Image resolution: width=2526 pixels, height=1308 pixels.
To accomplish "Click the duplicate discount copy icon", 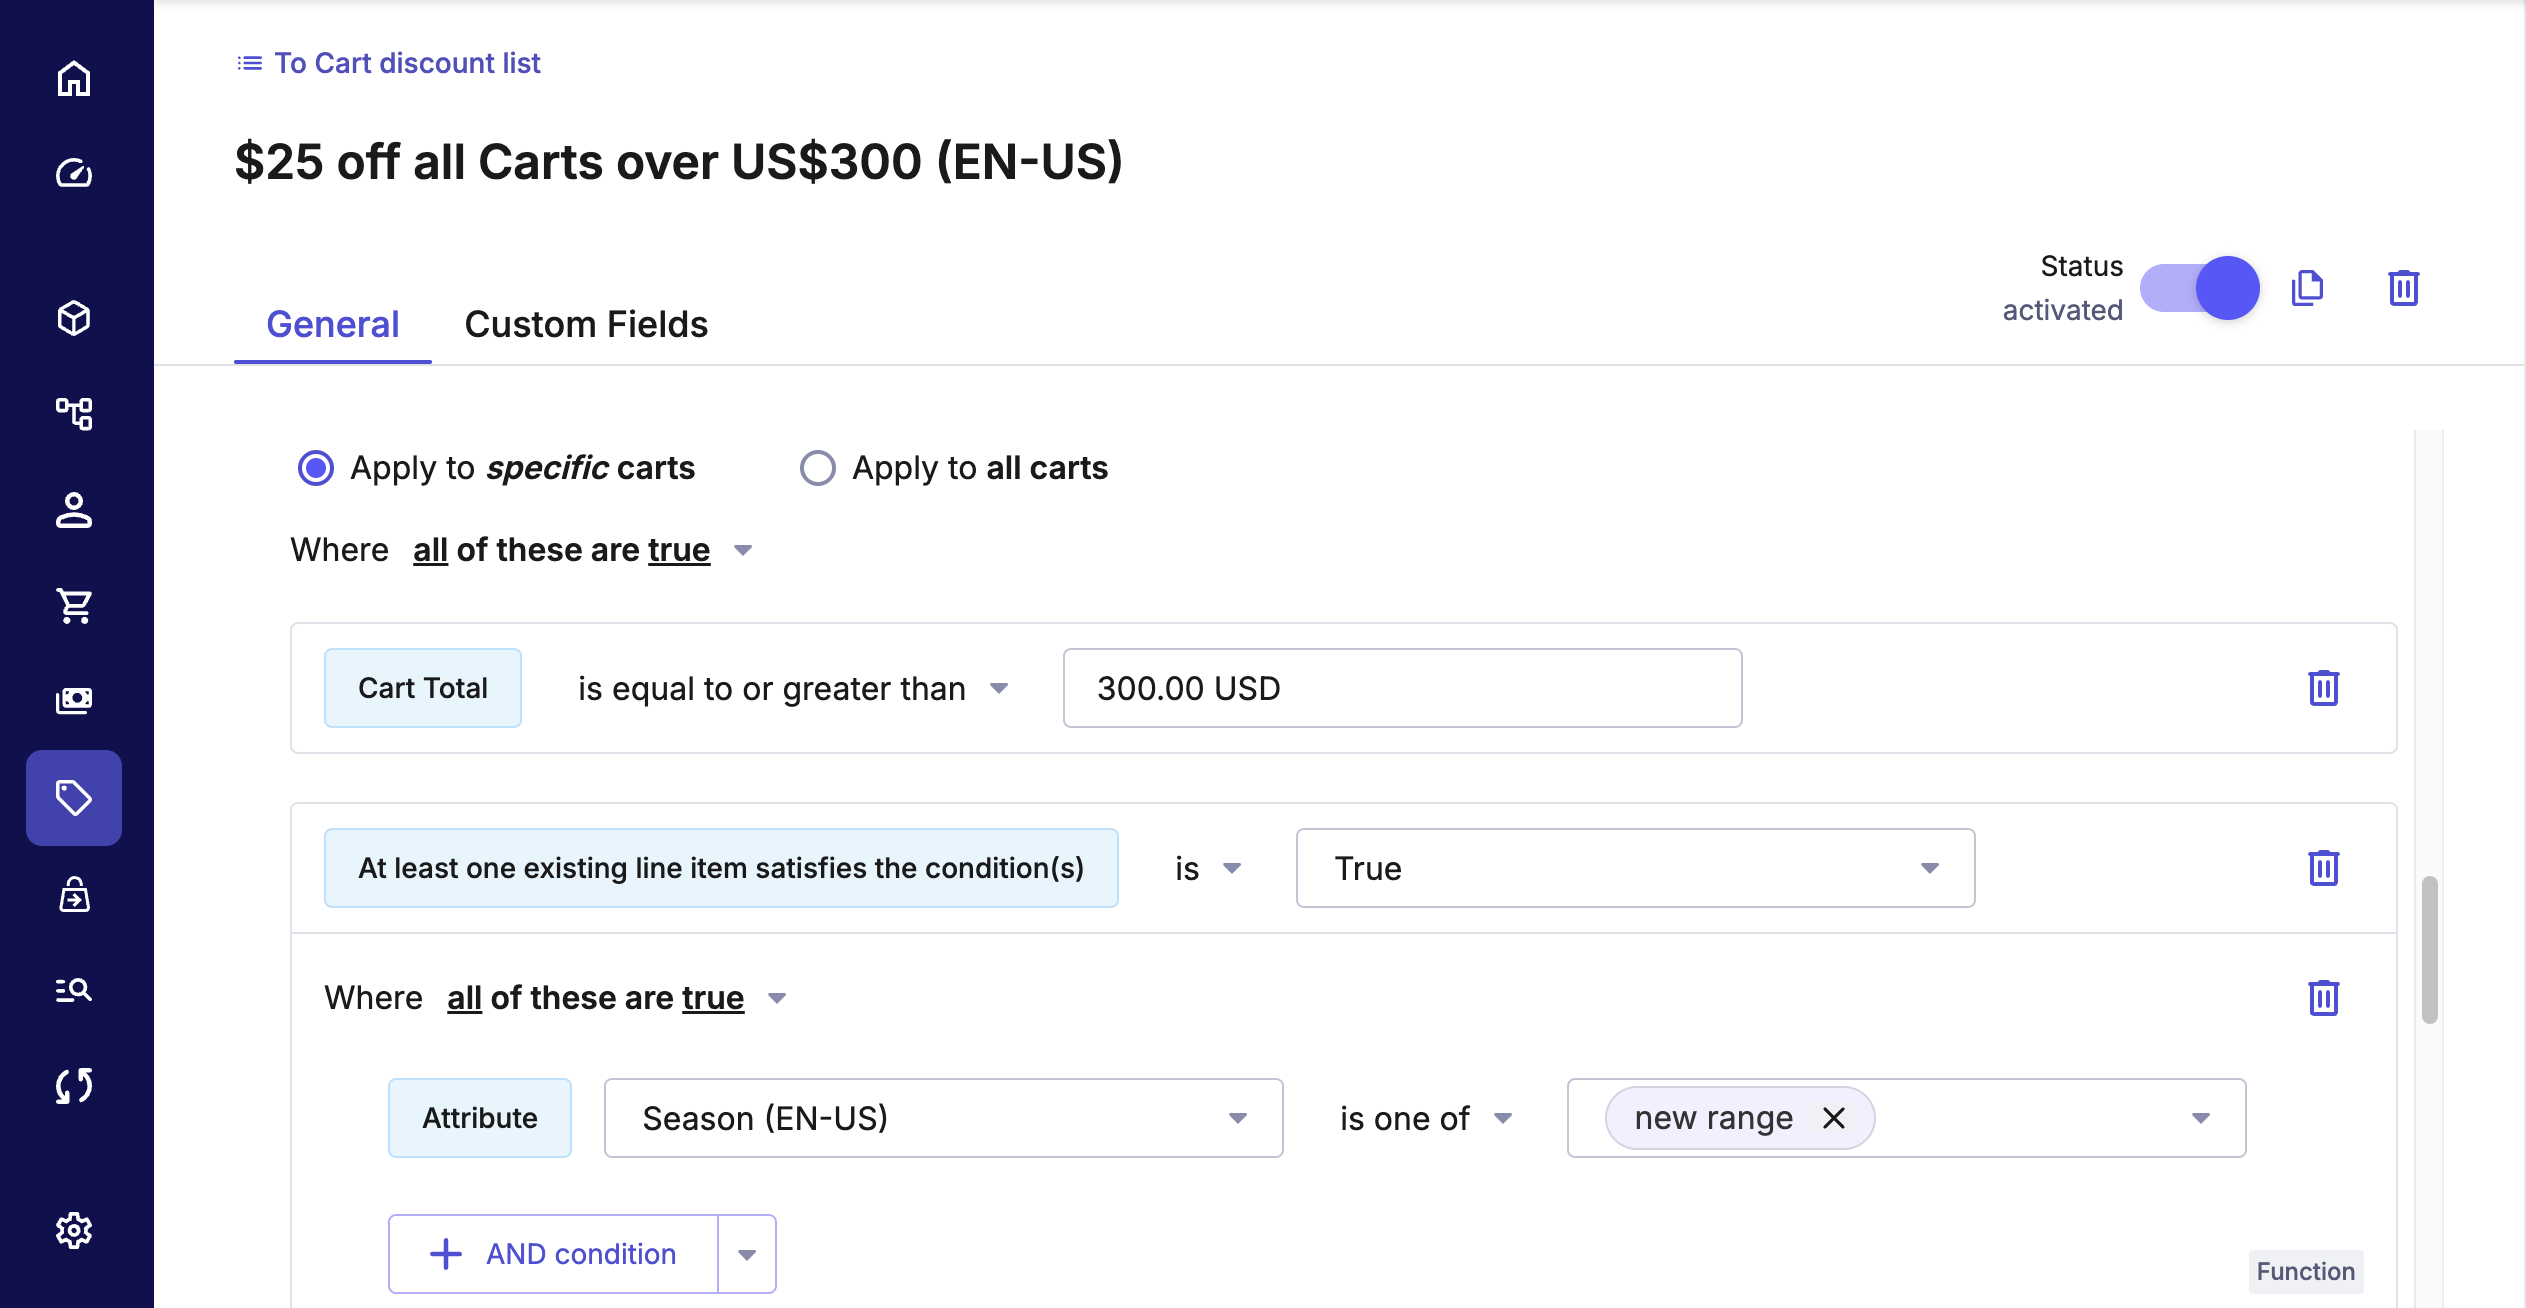I will tap(2307, 288).
